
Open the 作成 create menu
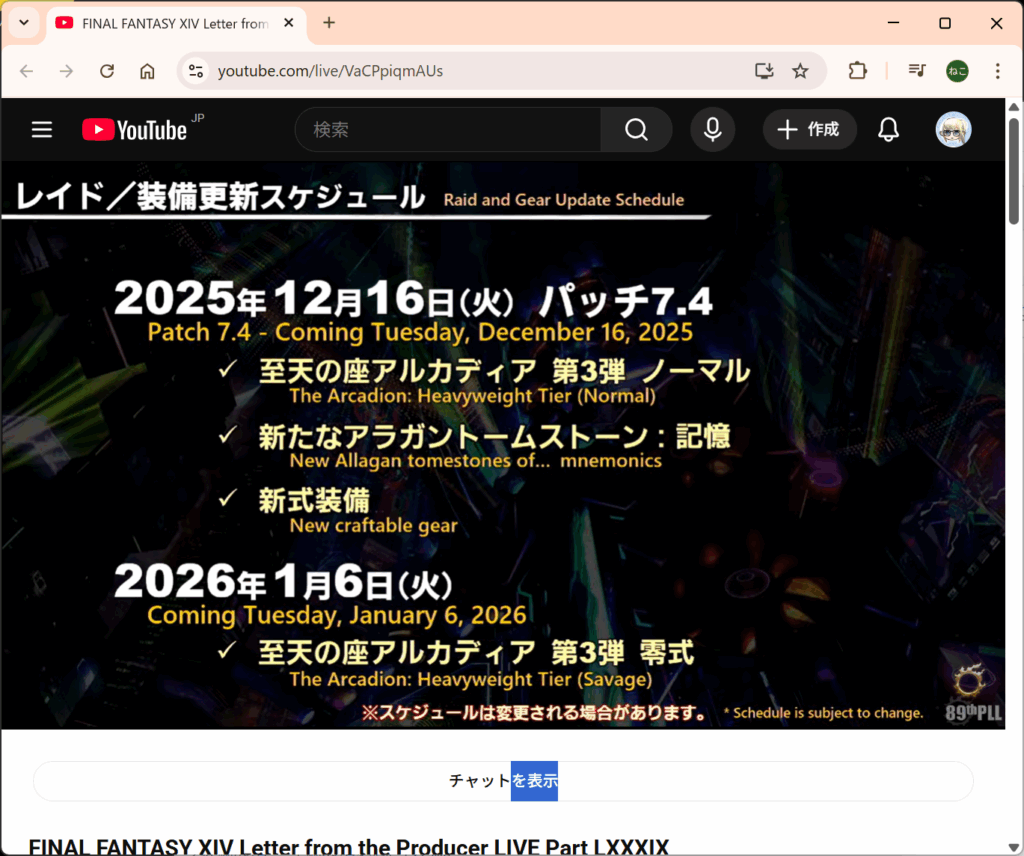[809, 130]
